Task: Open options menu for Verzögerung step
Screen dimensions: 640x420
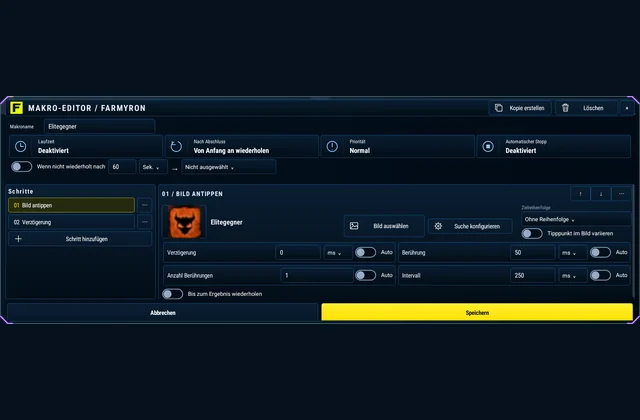Action: 144,222
